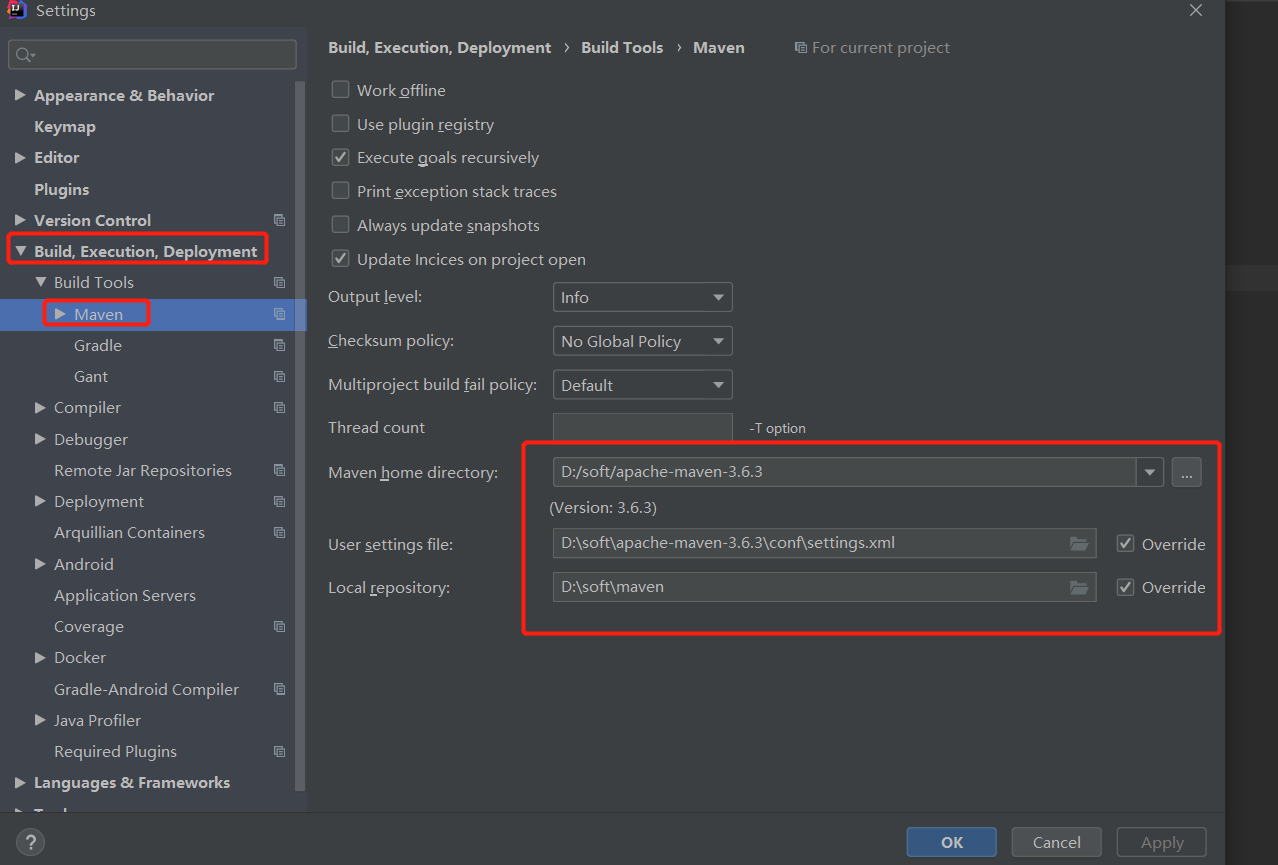Open help with the question mark icon
The image size is (1278, 865).
[x=30, y=842]
